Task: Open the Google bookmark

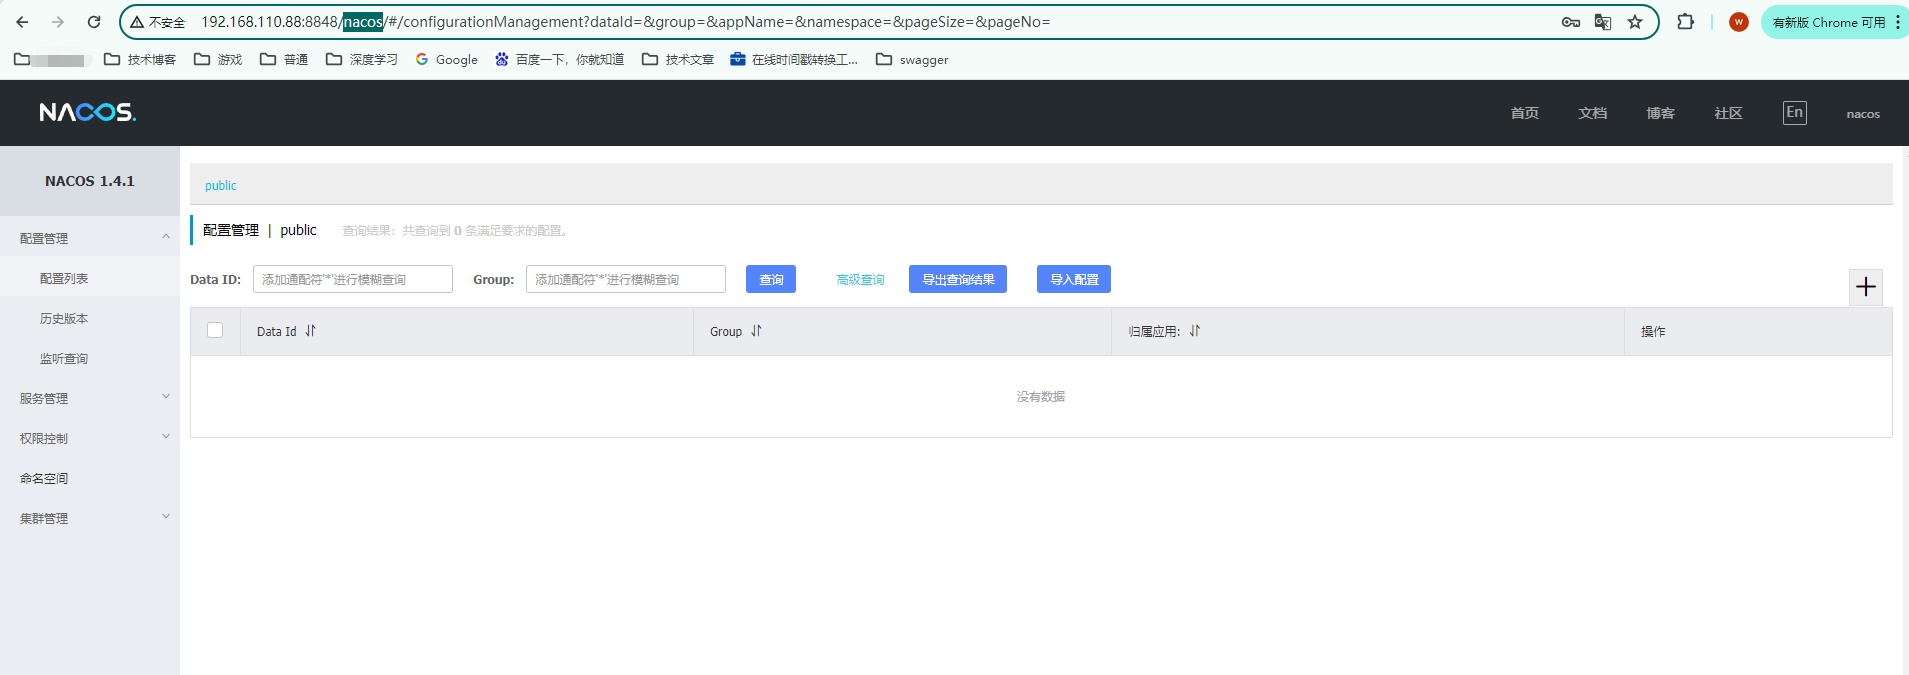Action: tap(447, 60)
